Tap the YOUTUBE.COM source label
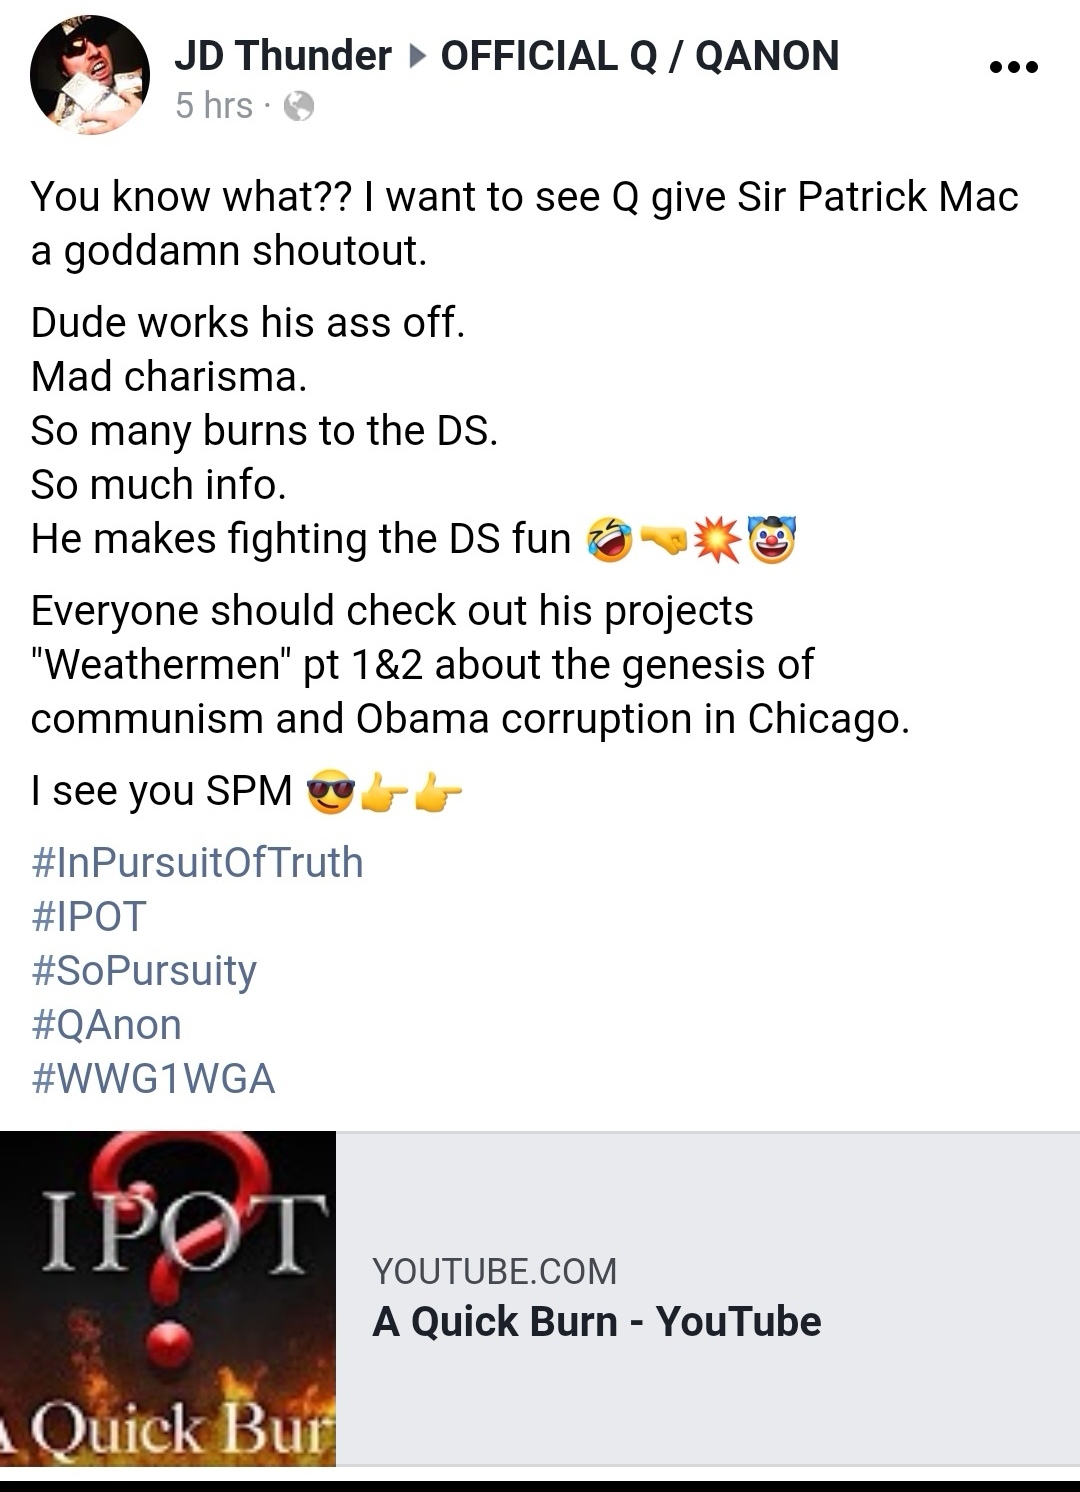Image resolution: width=1080 pixels, height=1492 pixels. (495, 1271)
